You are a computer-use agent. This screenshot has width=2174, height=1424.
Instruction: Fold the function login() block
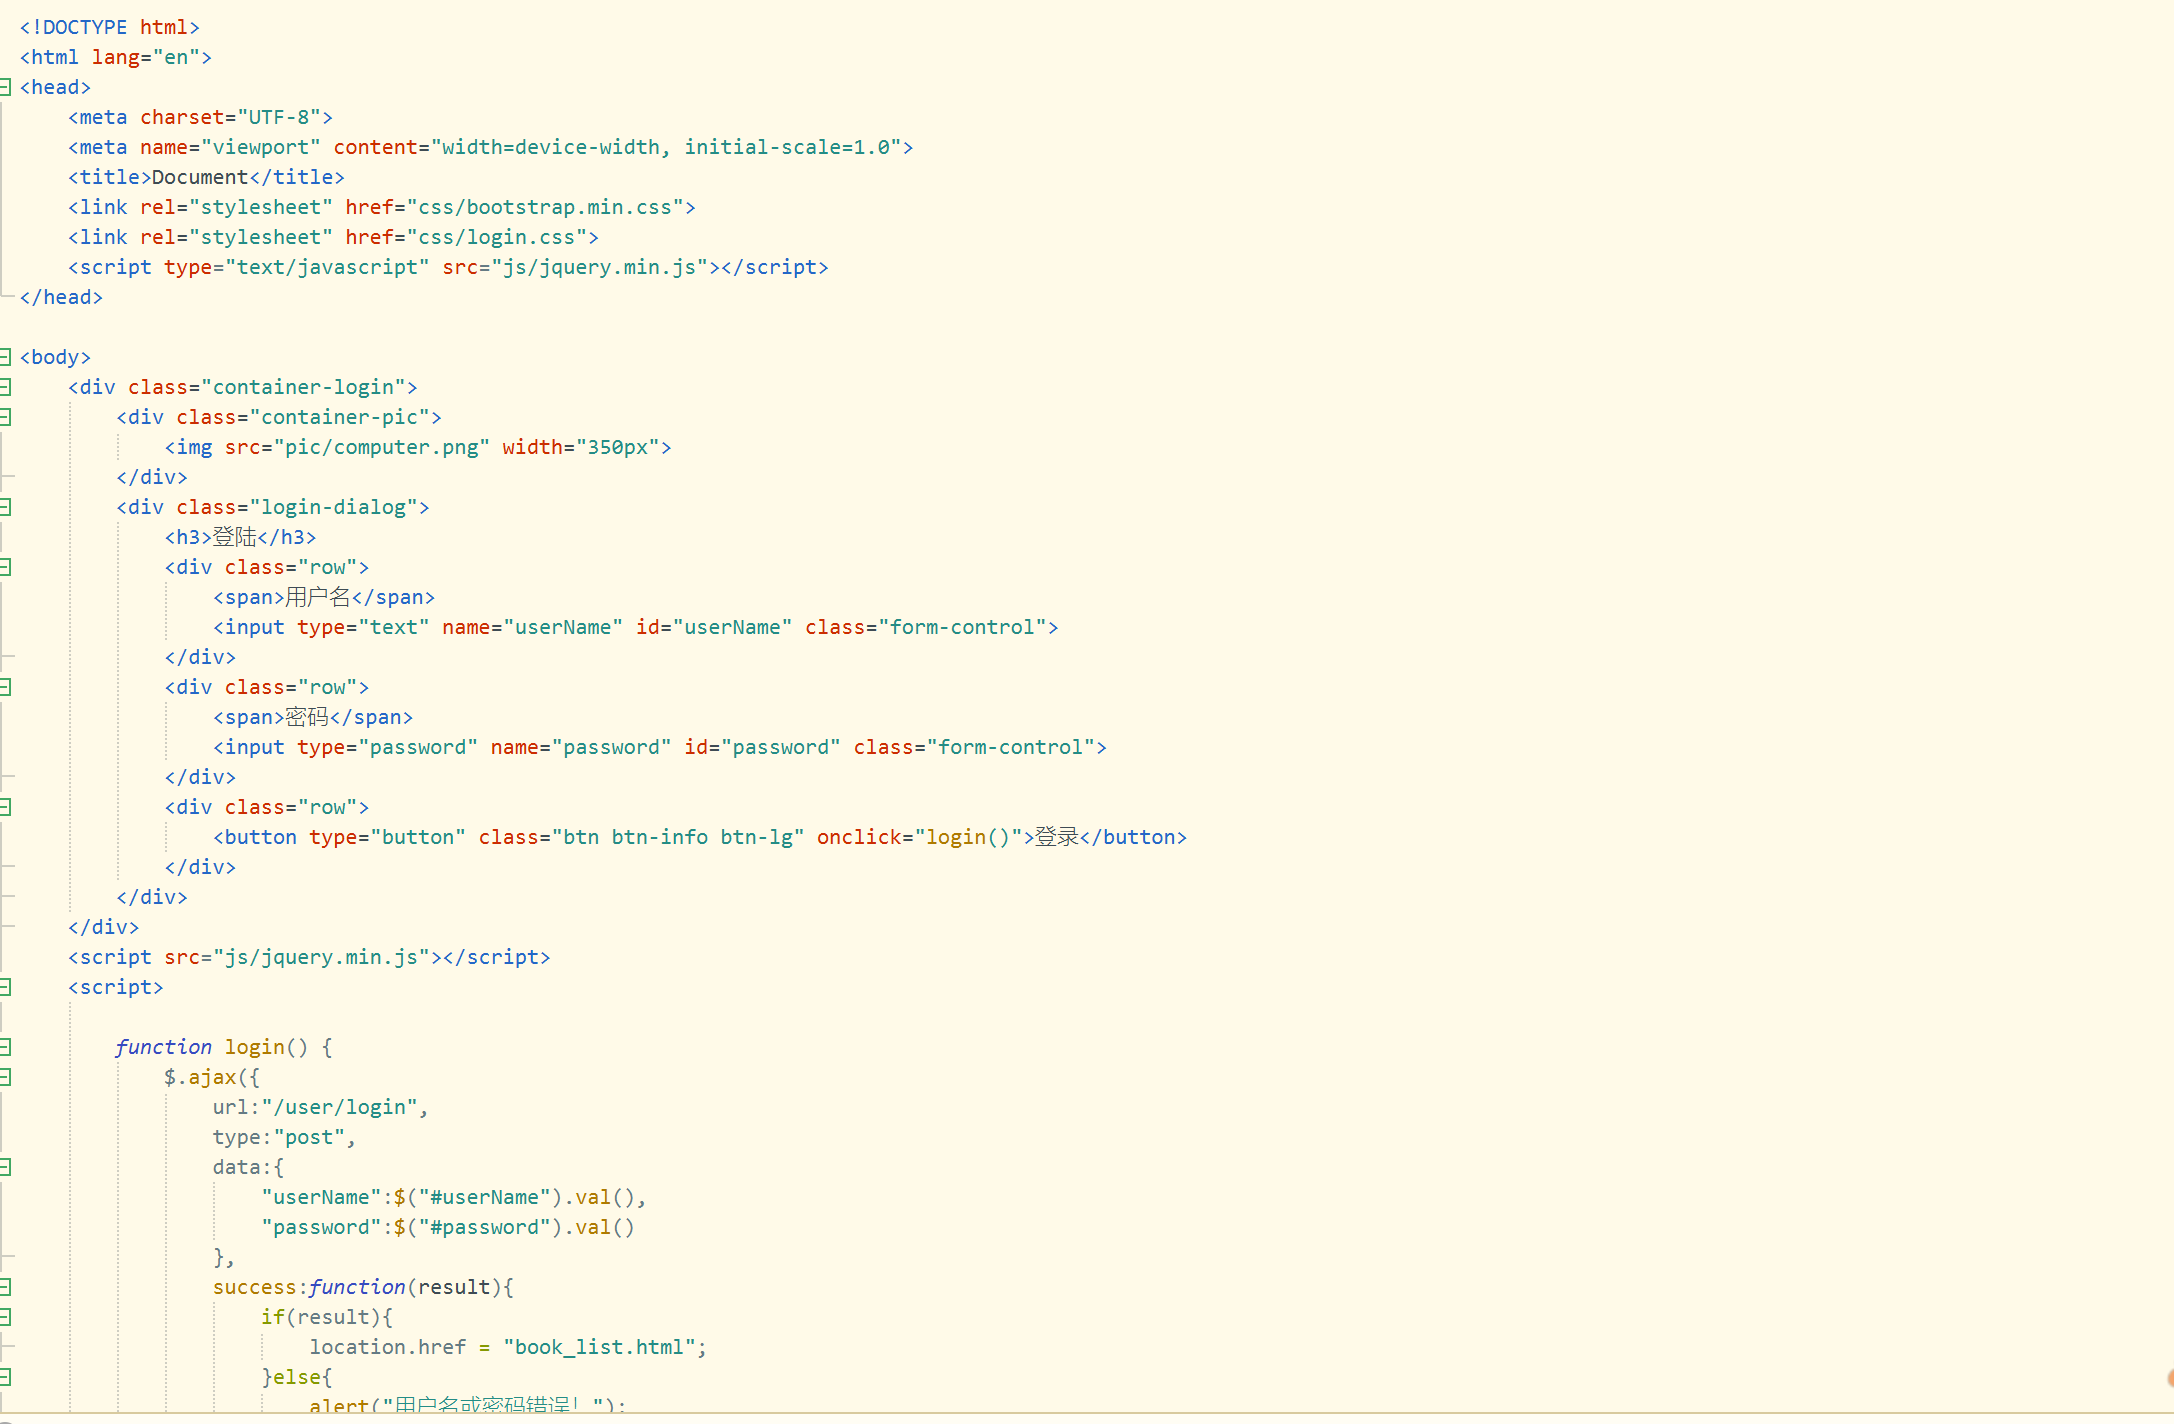[5, 1047]
